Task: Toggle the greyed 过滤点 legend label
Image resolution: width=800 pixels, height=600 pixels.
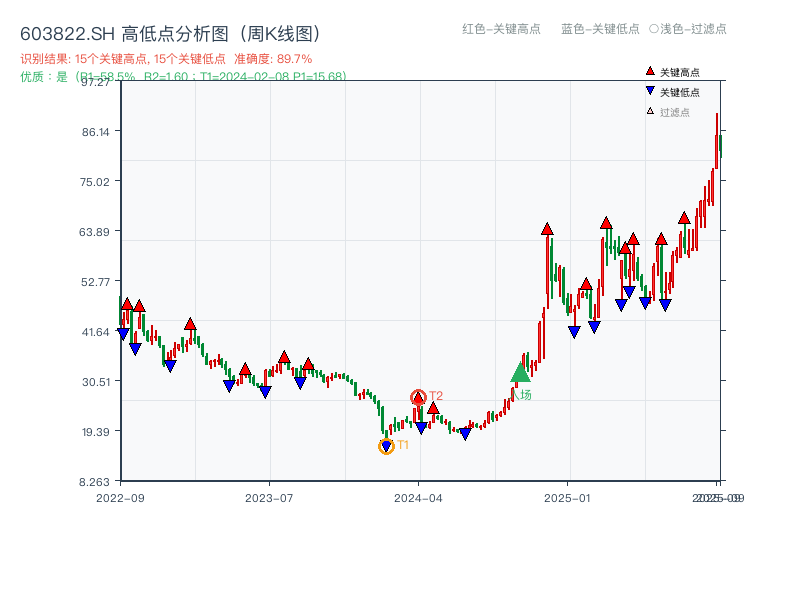Action: pos(674,112)
